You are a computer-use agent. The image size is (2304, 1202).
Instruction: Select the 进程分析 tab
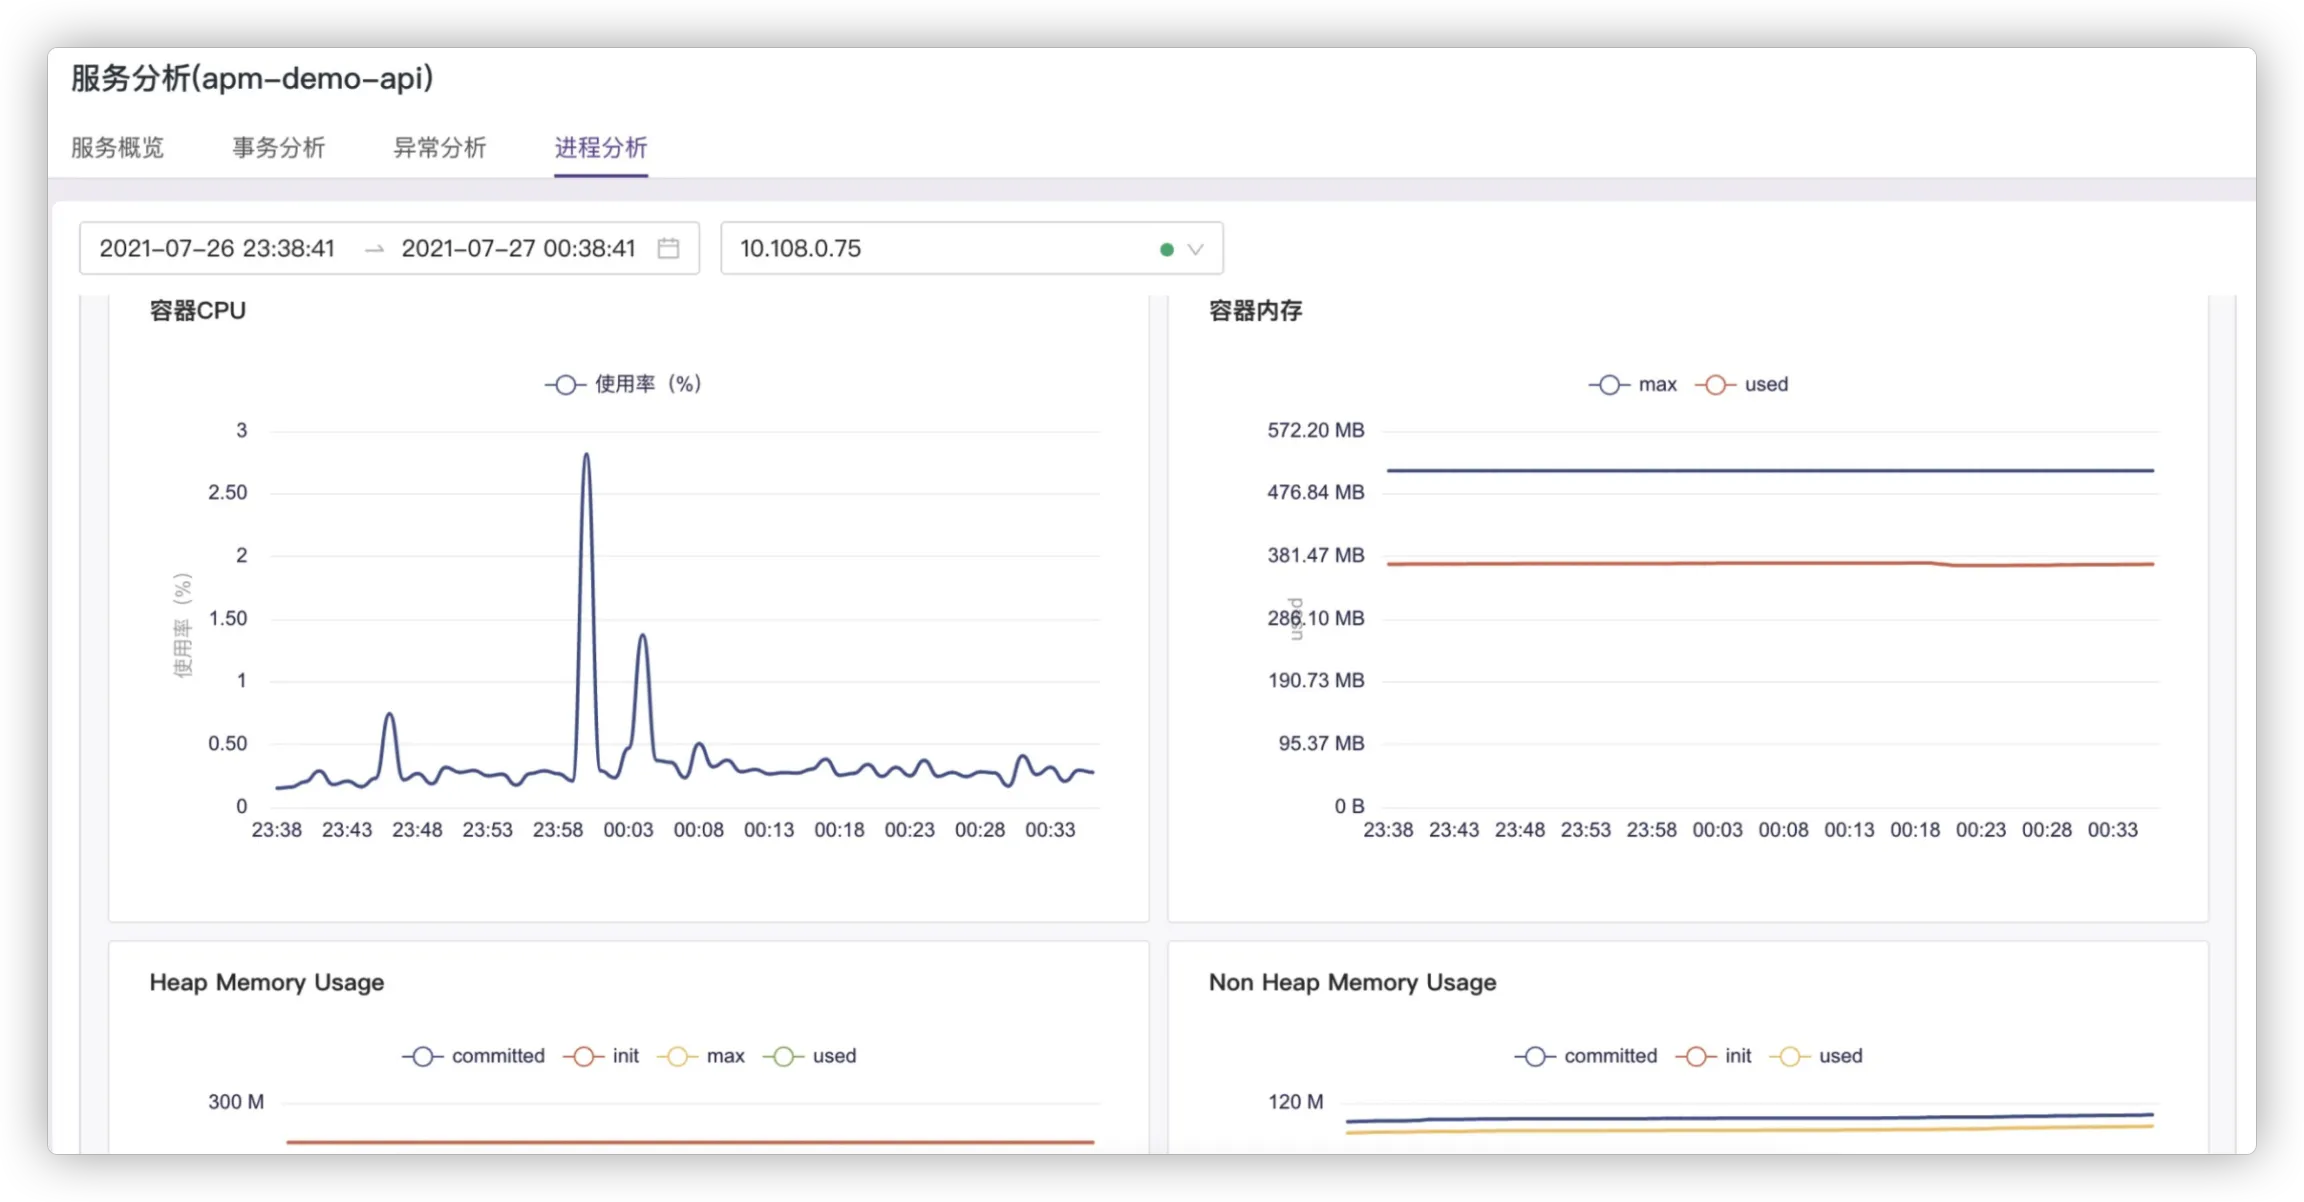(x=601, y=148)
